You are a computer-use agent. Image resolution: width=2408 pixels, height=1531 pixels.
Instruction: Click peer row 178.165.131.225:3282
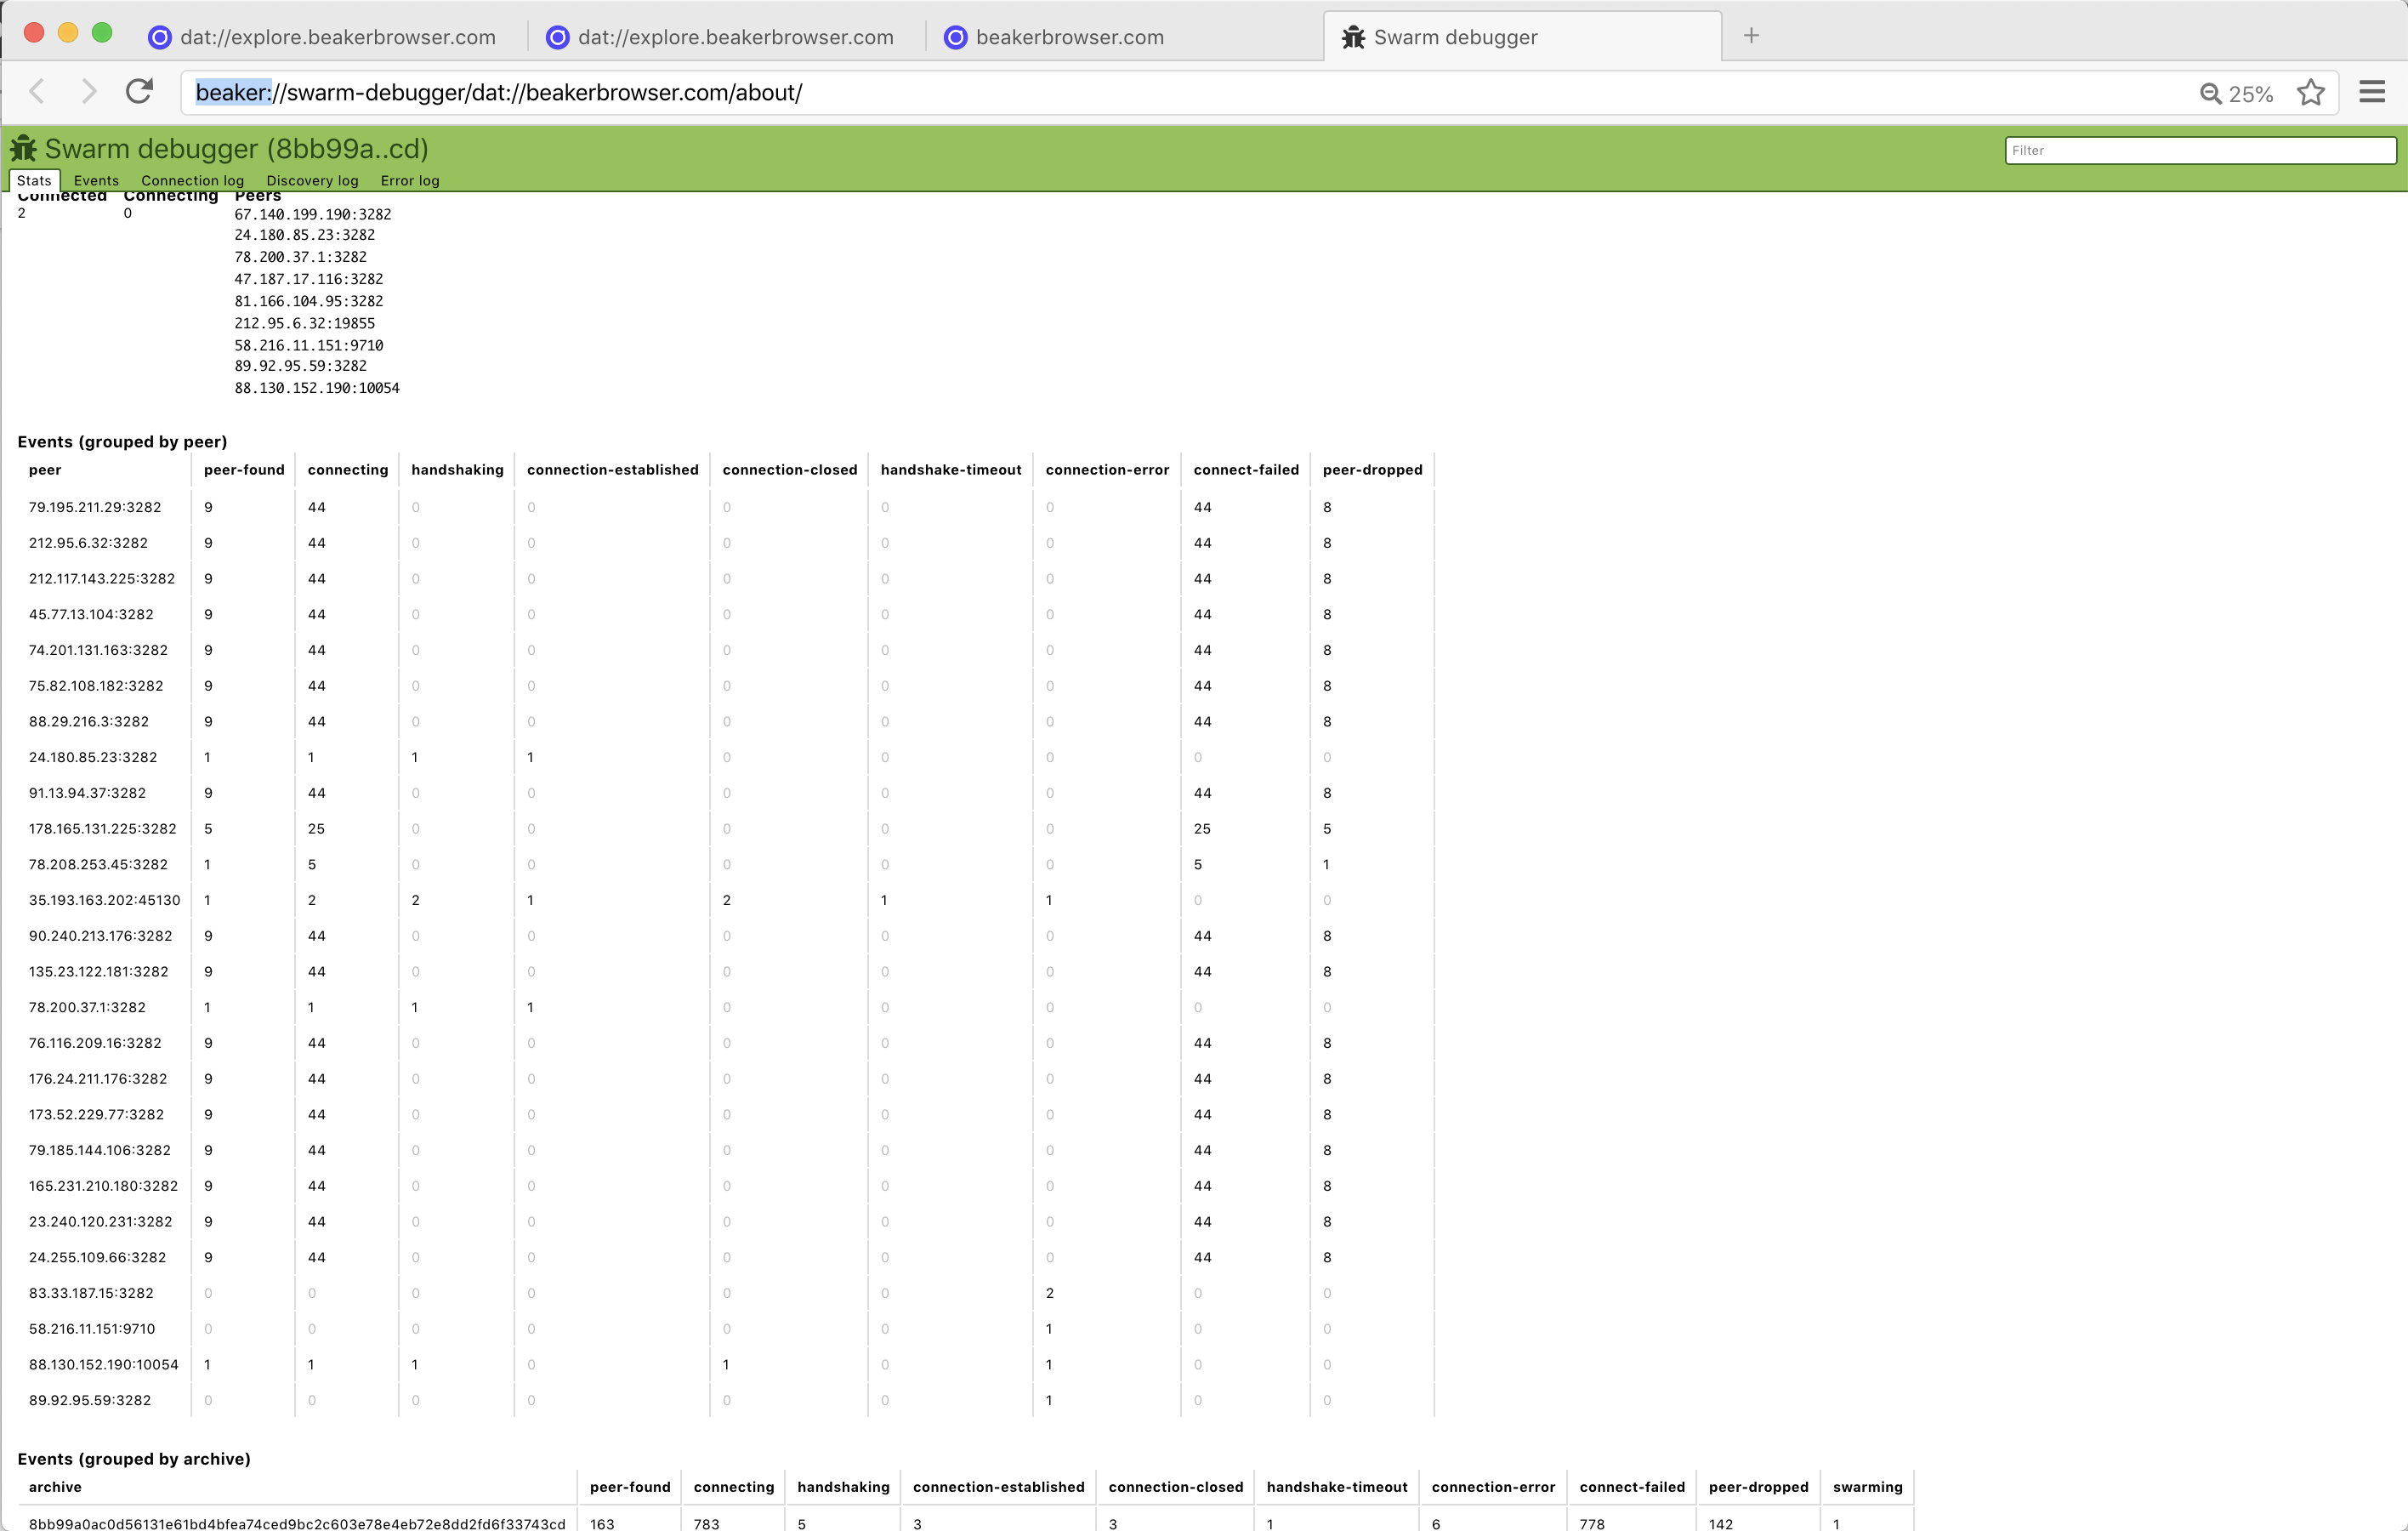point(725,829)
